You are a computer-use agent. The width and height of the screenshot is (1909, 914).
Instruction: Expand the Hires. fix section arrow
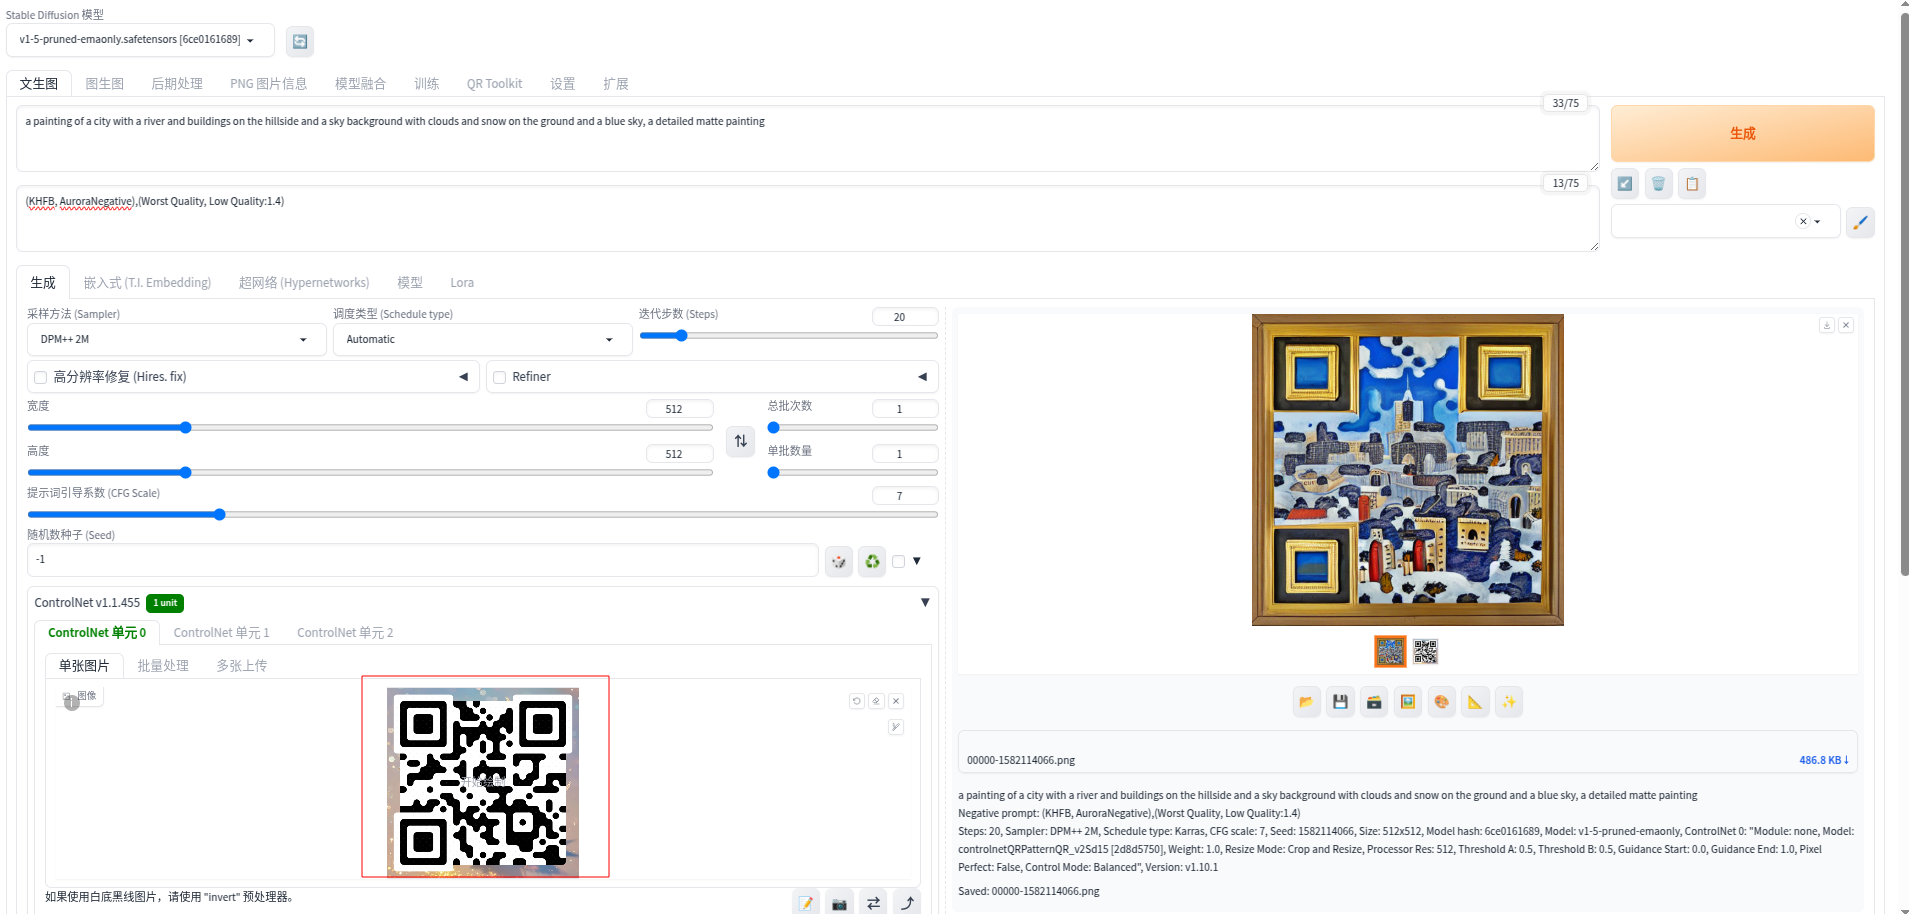click(x=463, y=377)
